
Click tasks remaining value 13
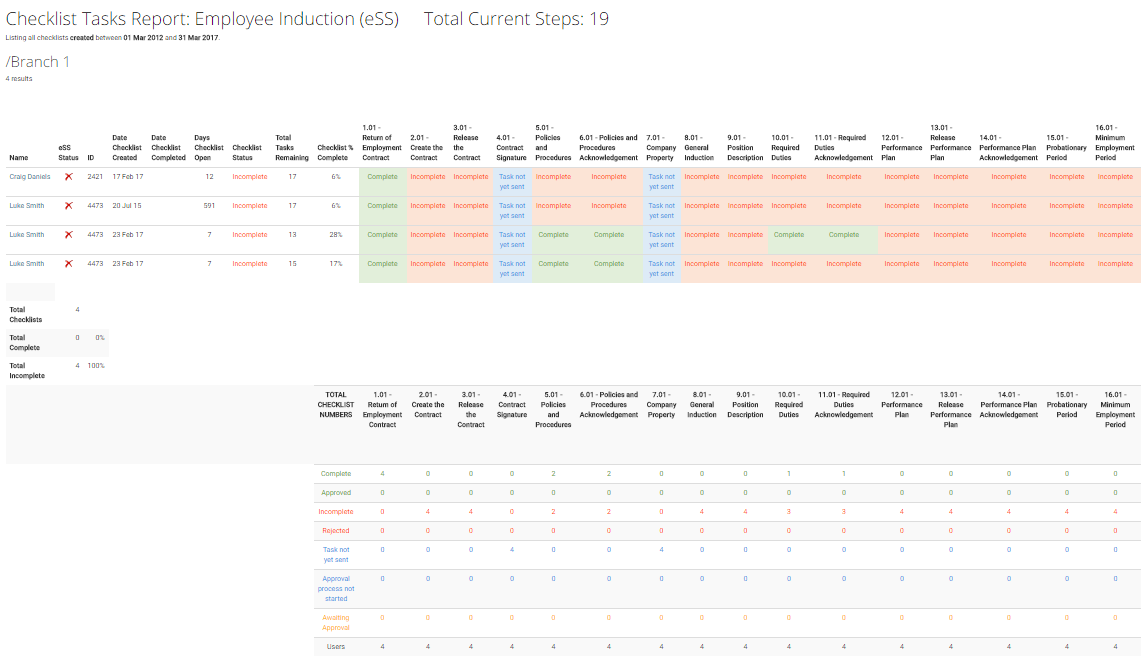coord(293,235)
